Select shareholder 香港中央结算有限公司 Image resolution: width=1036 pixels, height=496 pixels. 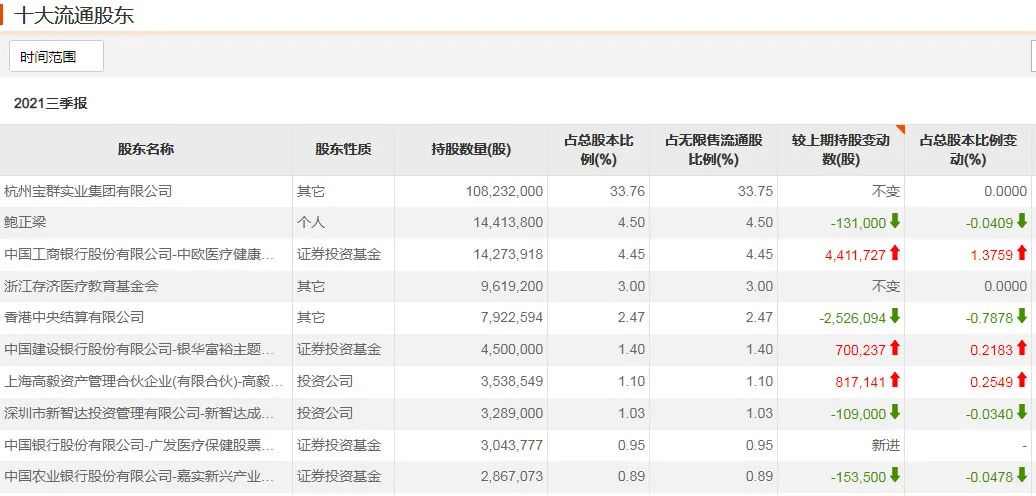tap(74, 318)
